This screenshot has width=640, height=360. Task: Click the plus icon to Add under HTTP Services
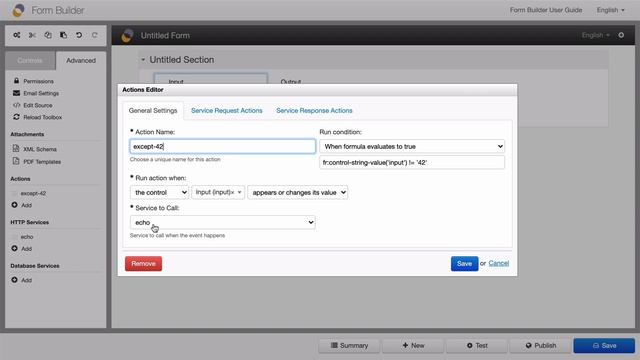15,248
